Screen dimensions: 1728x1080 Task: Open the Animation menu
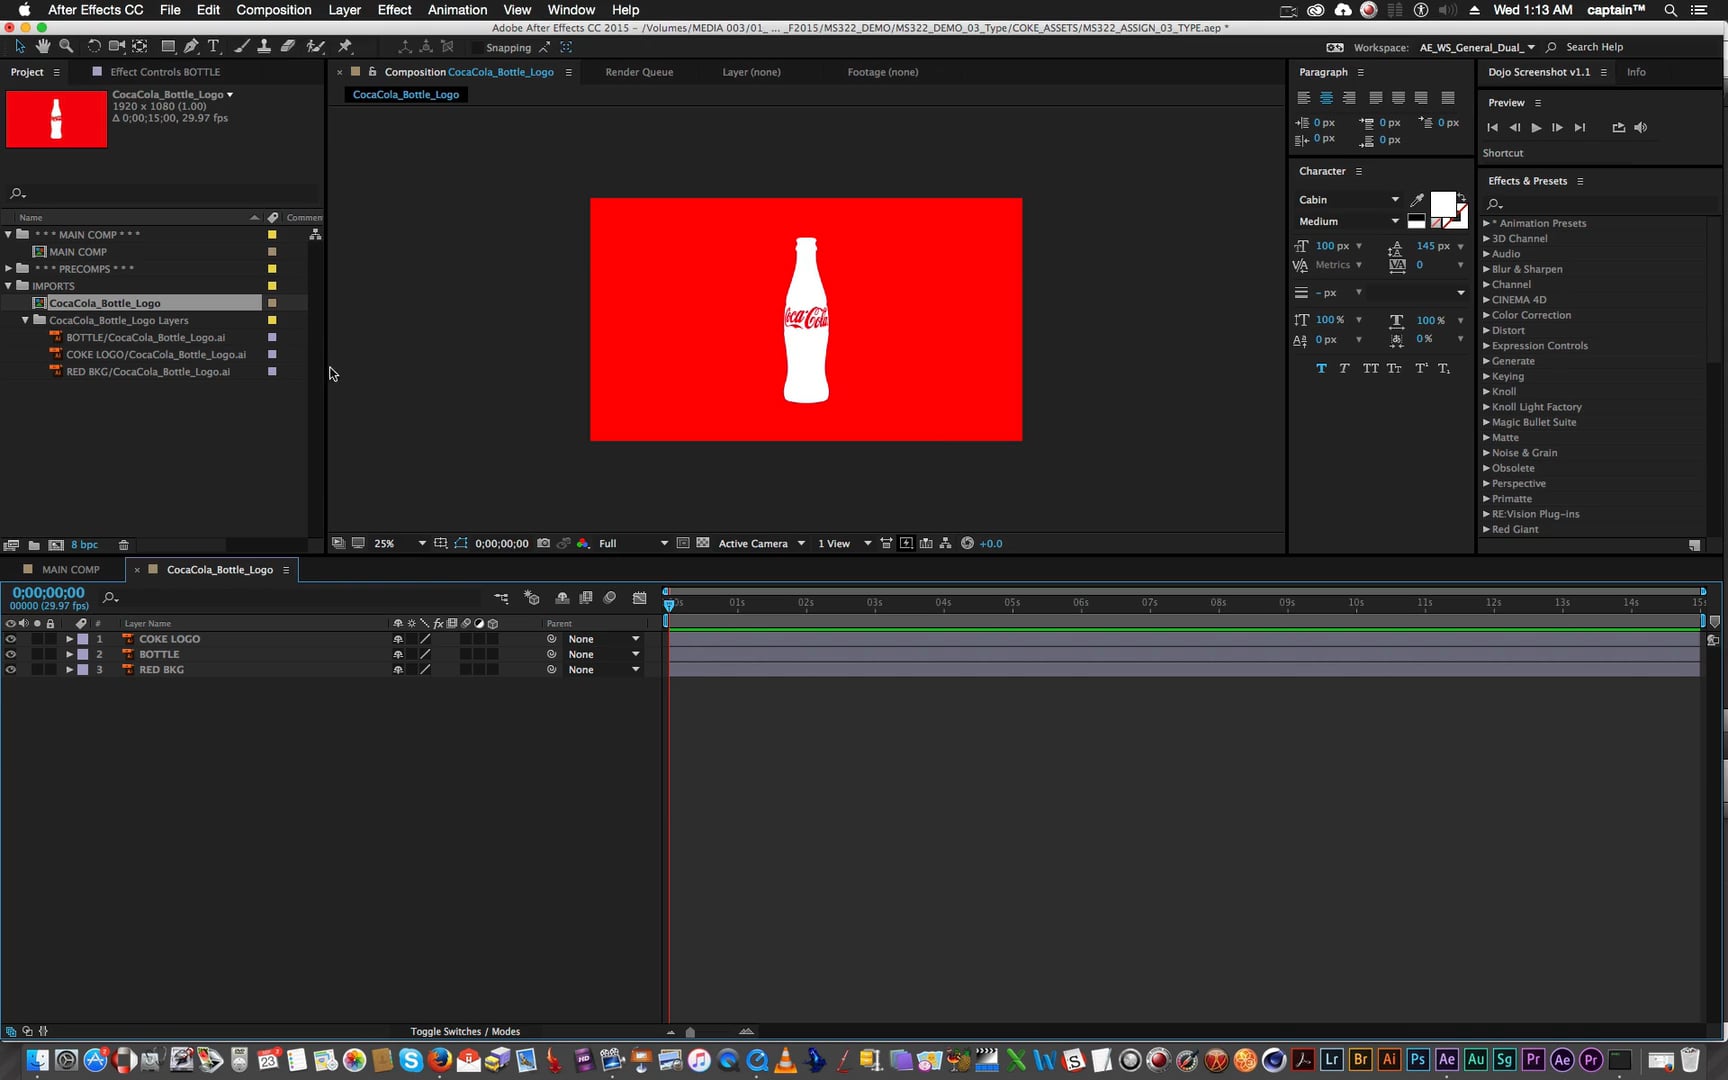coord(457,9)
